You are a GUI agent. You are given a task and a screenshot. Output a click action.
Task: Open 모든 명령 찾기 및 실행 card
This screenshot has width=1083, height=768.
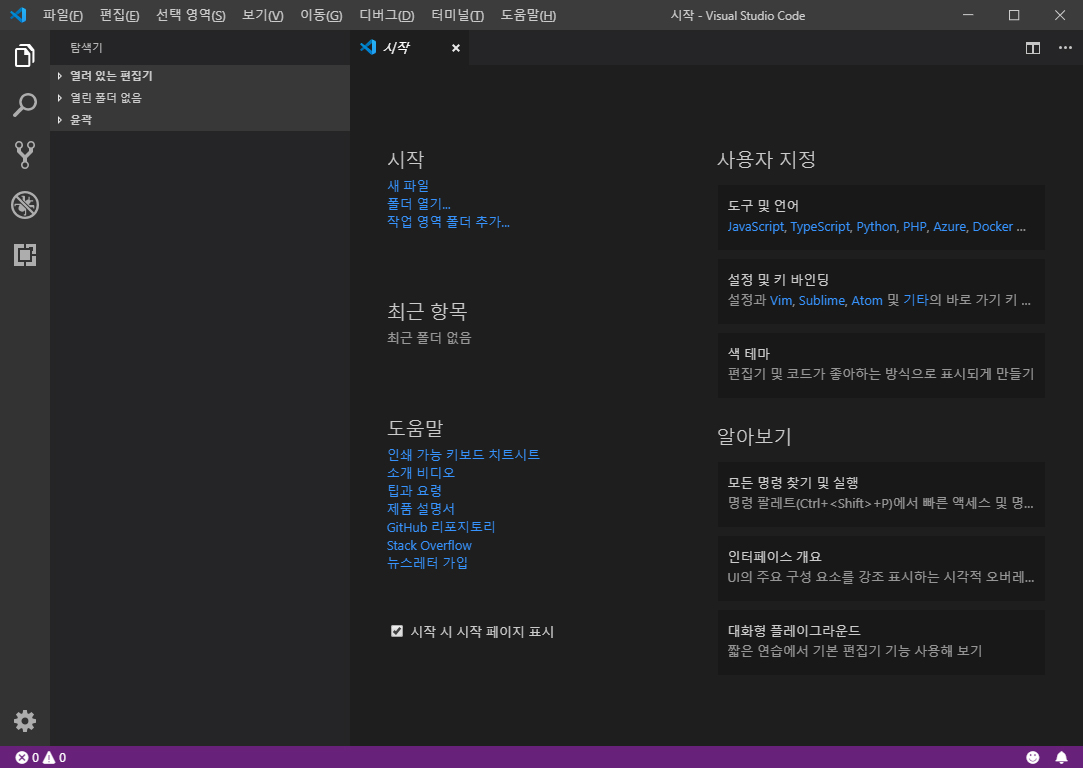point(881,495)
